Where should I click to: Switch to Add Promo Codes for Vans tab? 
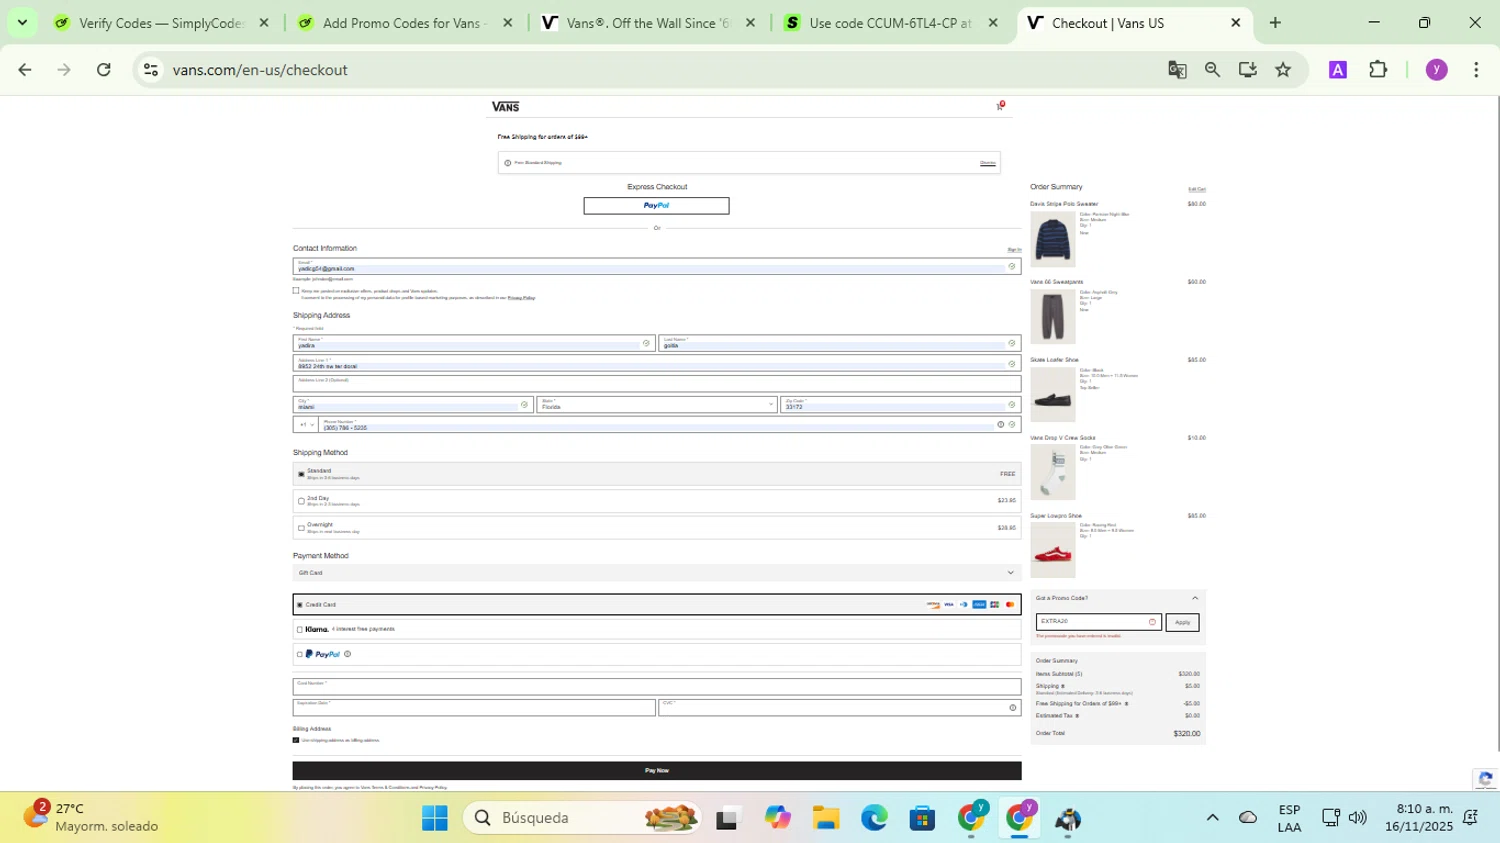pos(405,23)
